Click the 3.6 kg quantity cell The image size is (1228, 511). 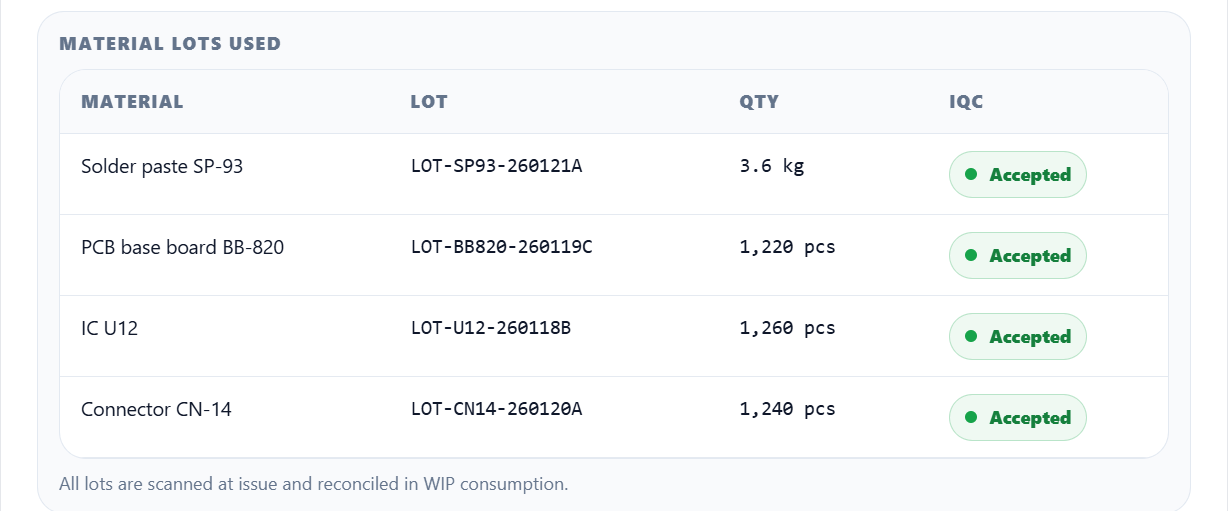[x=771, y=166]
